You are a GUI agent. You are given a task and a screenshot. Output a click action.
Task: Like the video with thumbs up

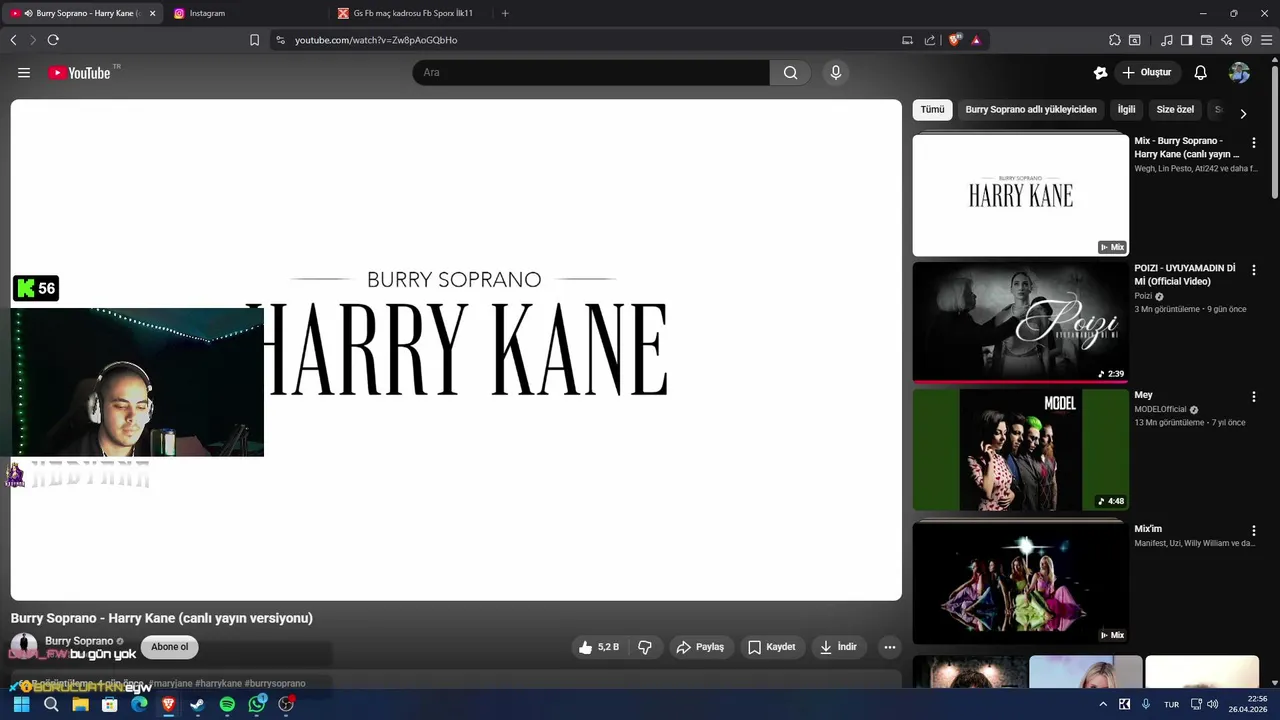pyautogui.click(x=599, y=647)
